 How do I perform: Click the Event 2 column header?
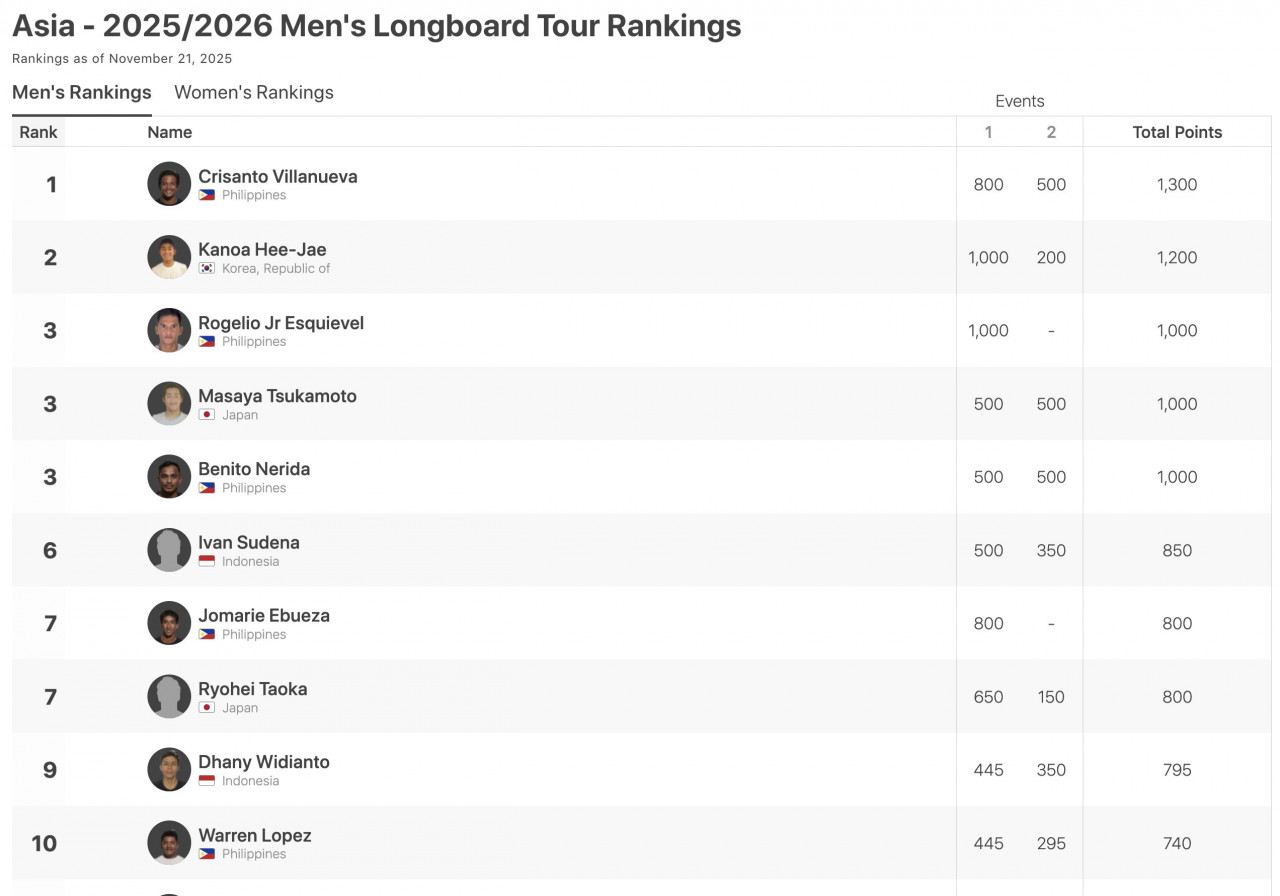[x=1051, y=132]
